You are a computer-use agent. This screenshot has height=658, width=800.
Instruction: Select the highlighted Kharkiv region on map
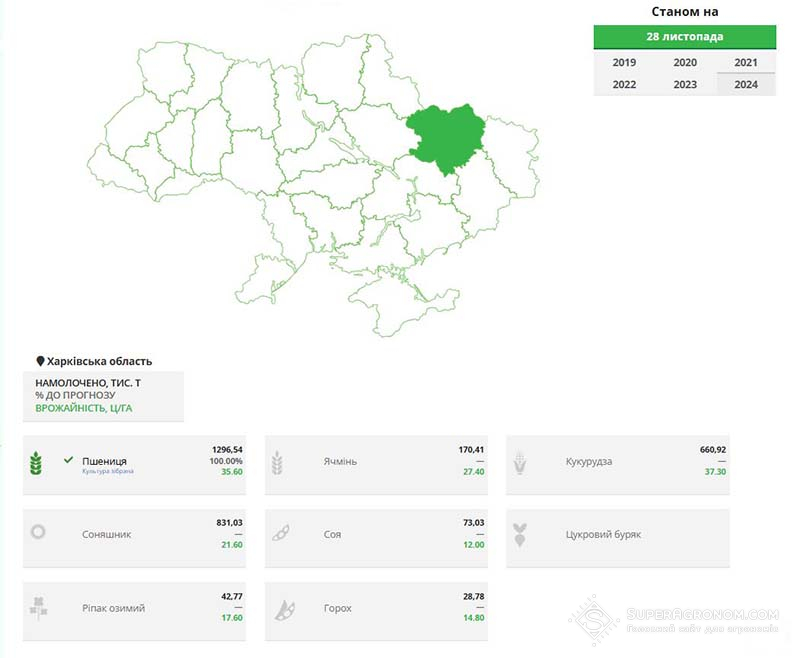446,137
